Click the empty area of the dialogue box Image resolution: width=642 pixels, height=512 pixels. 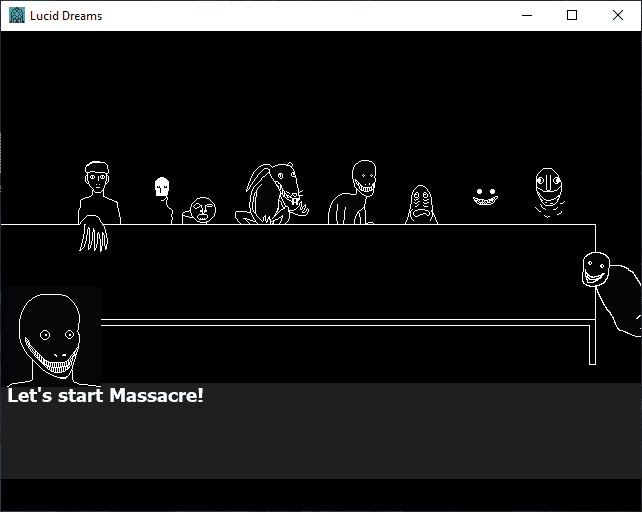[320, 445]
